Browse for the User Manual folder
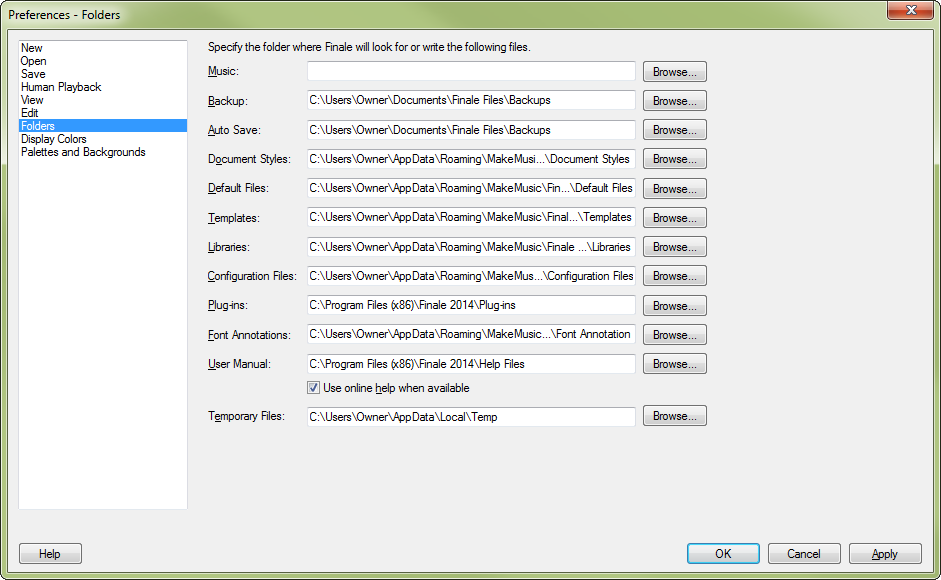941x580 pixels. pos(673,363)
